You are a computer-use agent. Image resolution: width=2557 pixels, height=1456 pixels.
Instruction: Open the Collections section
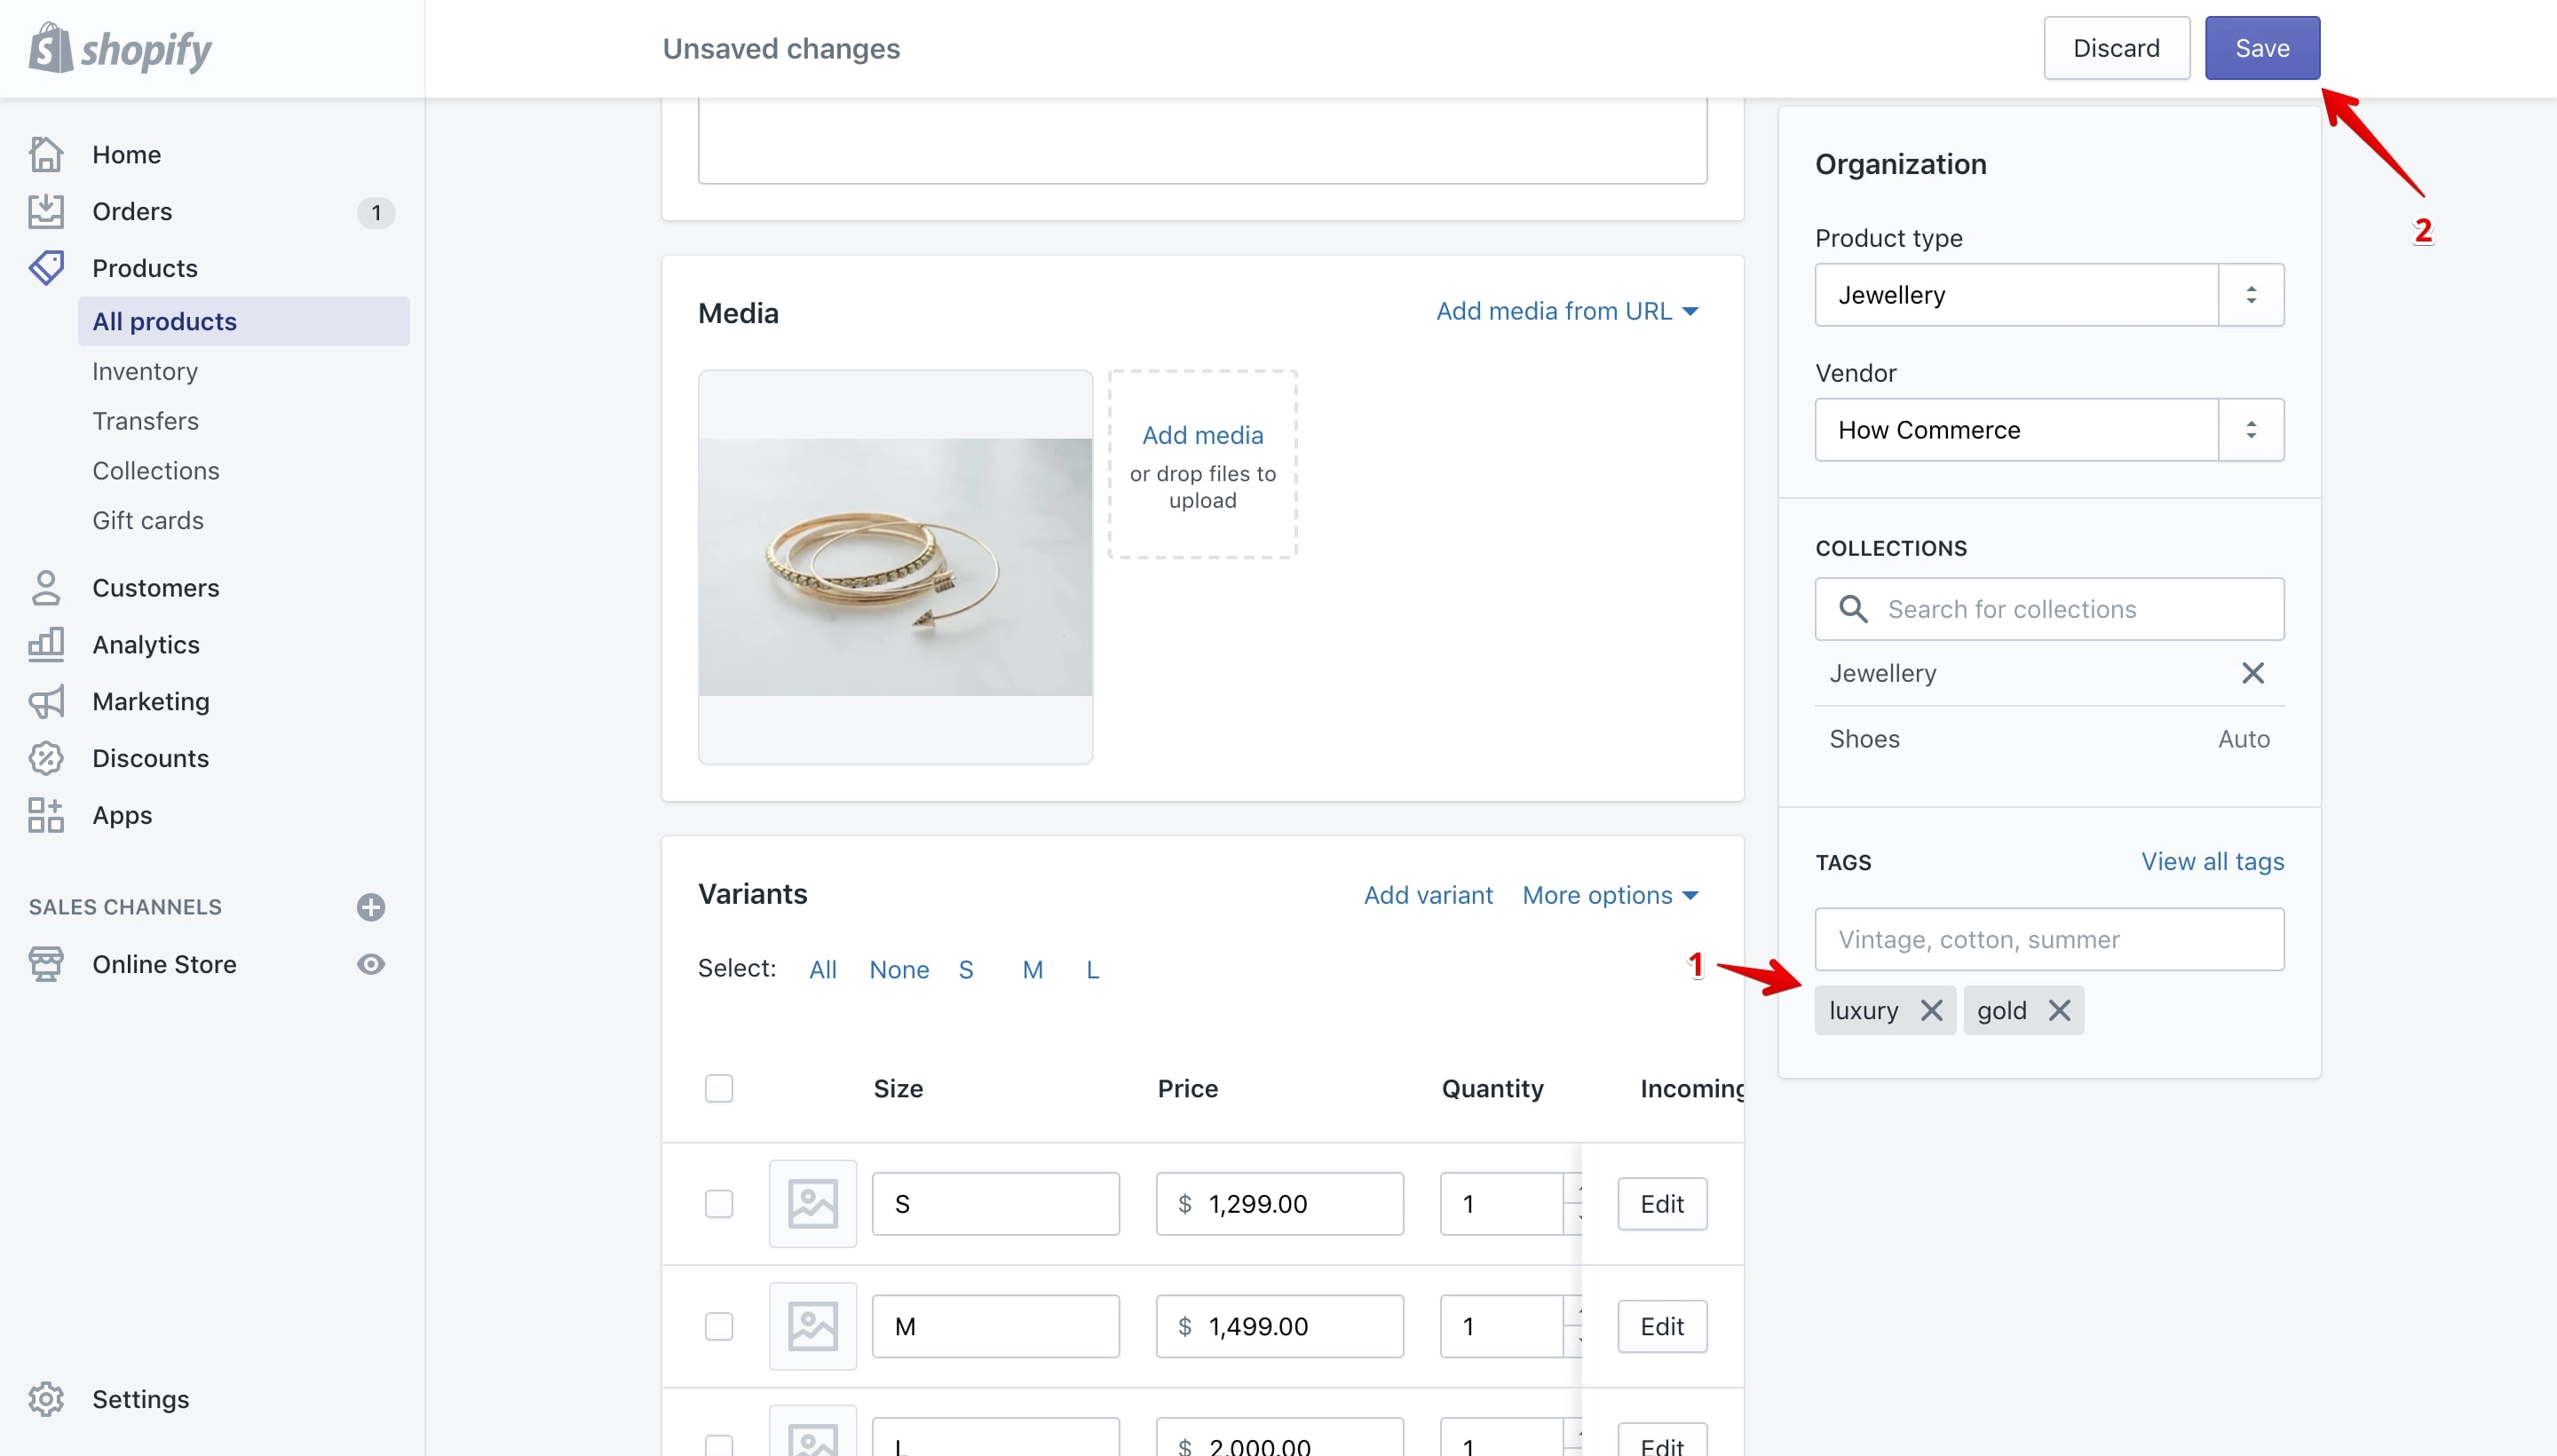(156, 471)
